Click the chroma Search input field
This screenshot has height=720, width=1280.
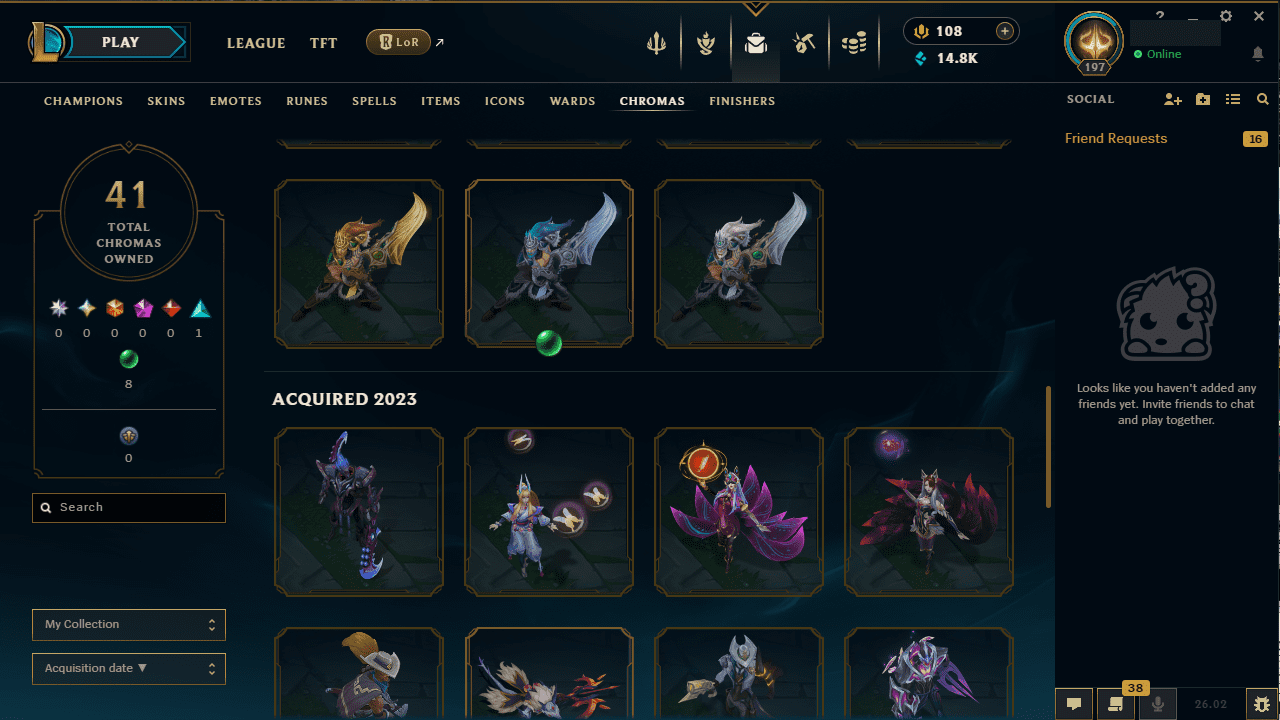[x=129, y=508]
